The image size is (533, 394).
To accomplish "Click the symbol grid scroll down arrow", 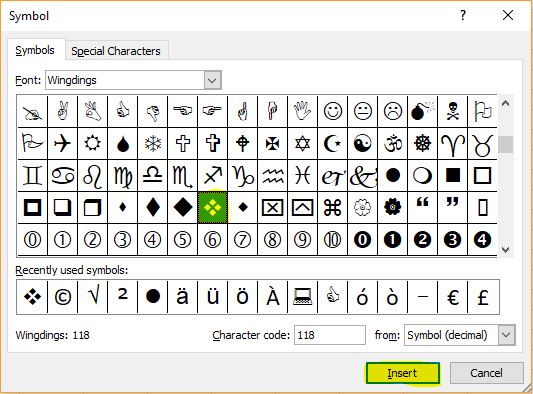I will click(505, 250).
